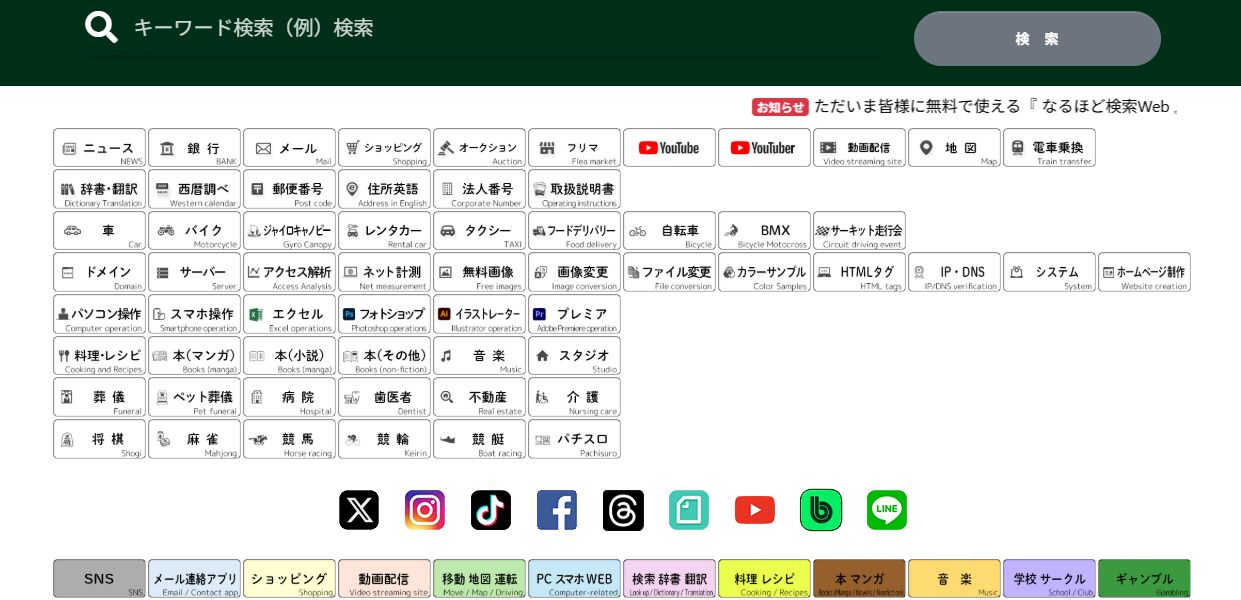Click the お知らせ notice badge

780,107
